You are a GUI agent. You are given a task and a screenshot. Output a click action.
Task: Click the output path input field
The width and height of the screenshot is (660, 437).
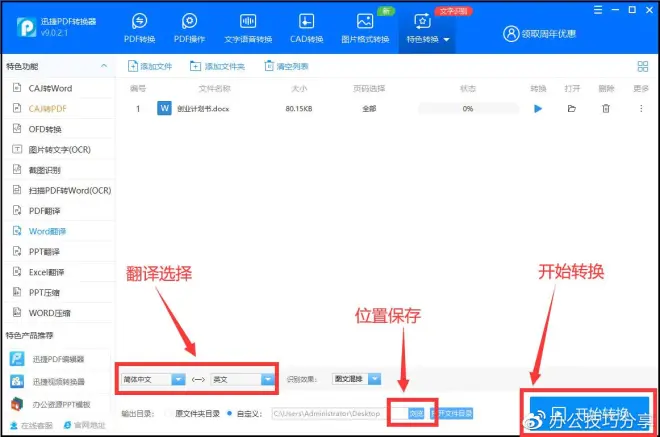click(x=339, y=413)
